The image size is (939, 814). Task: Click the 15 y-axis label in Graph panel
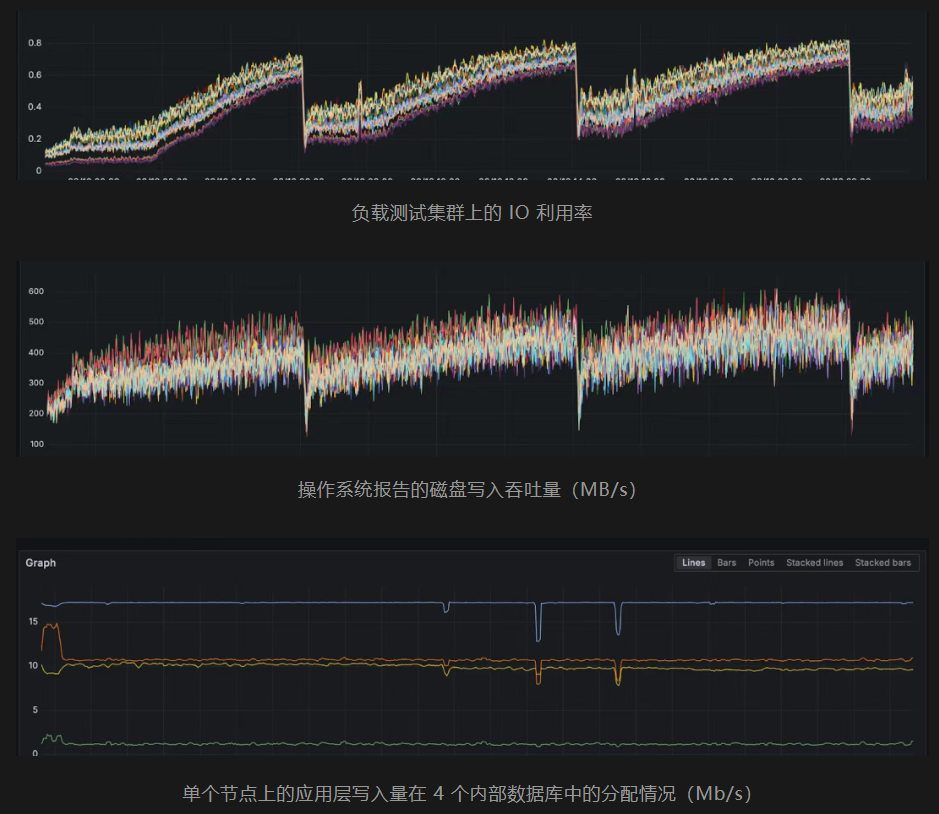click(33, 622)
